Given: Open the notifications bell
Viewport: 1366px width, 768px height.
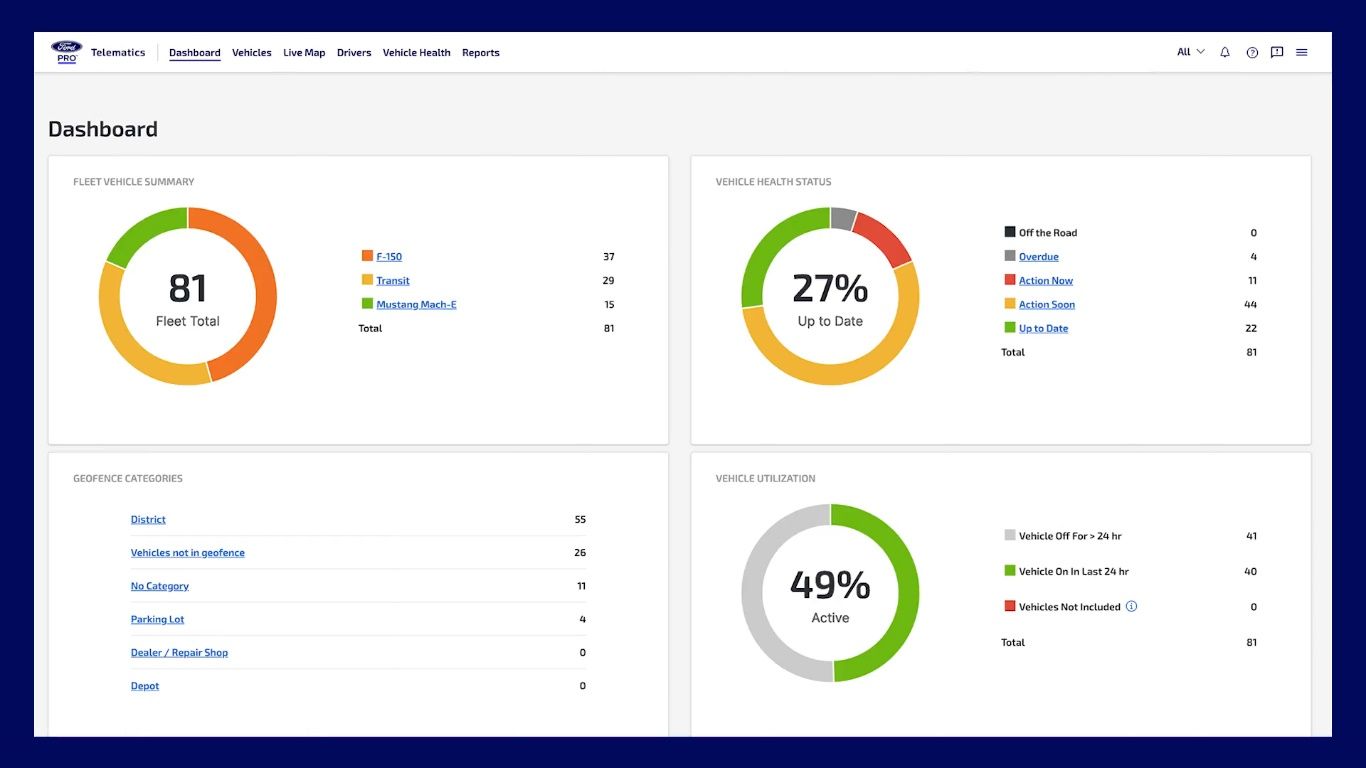Looking at the screenshot, I should (x=1225, y=52).
